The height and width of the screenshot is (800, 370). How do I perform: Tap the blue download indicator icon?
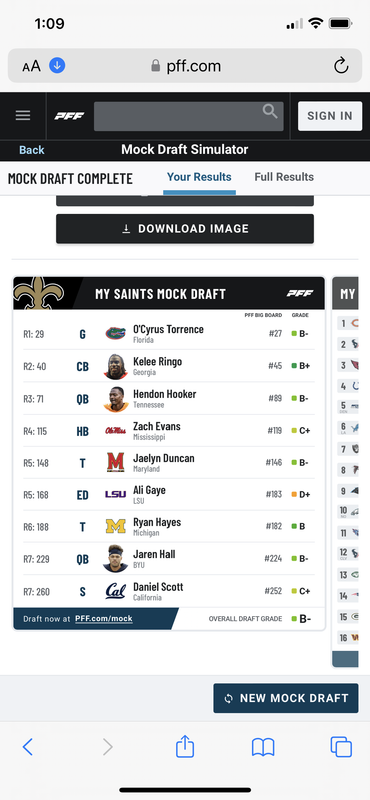click(57, 65)
